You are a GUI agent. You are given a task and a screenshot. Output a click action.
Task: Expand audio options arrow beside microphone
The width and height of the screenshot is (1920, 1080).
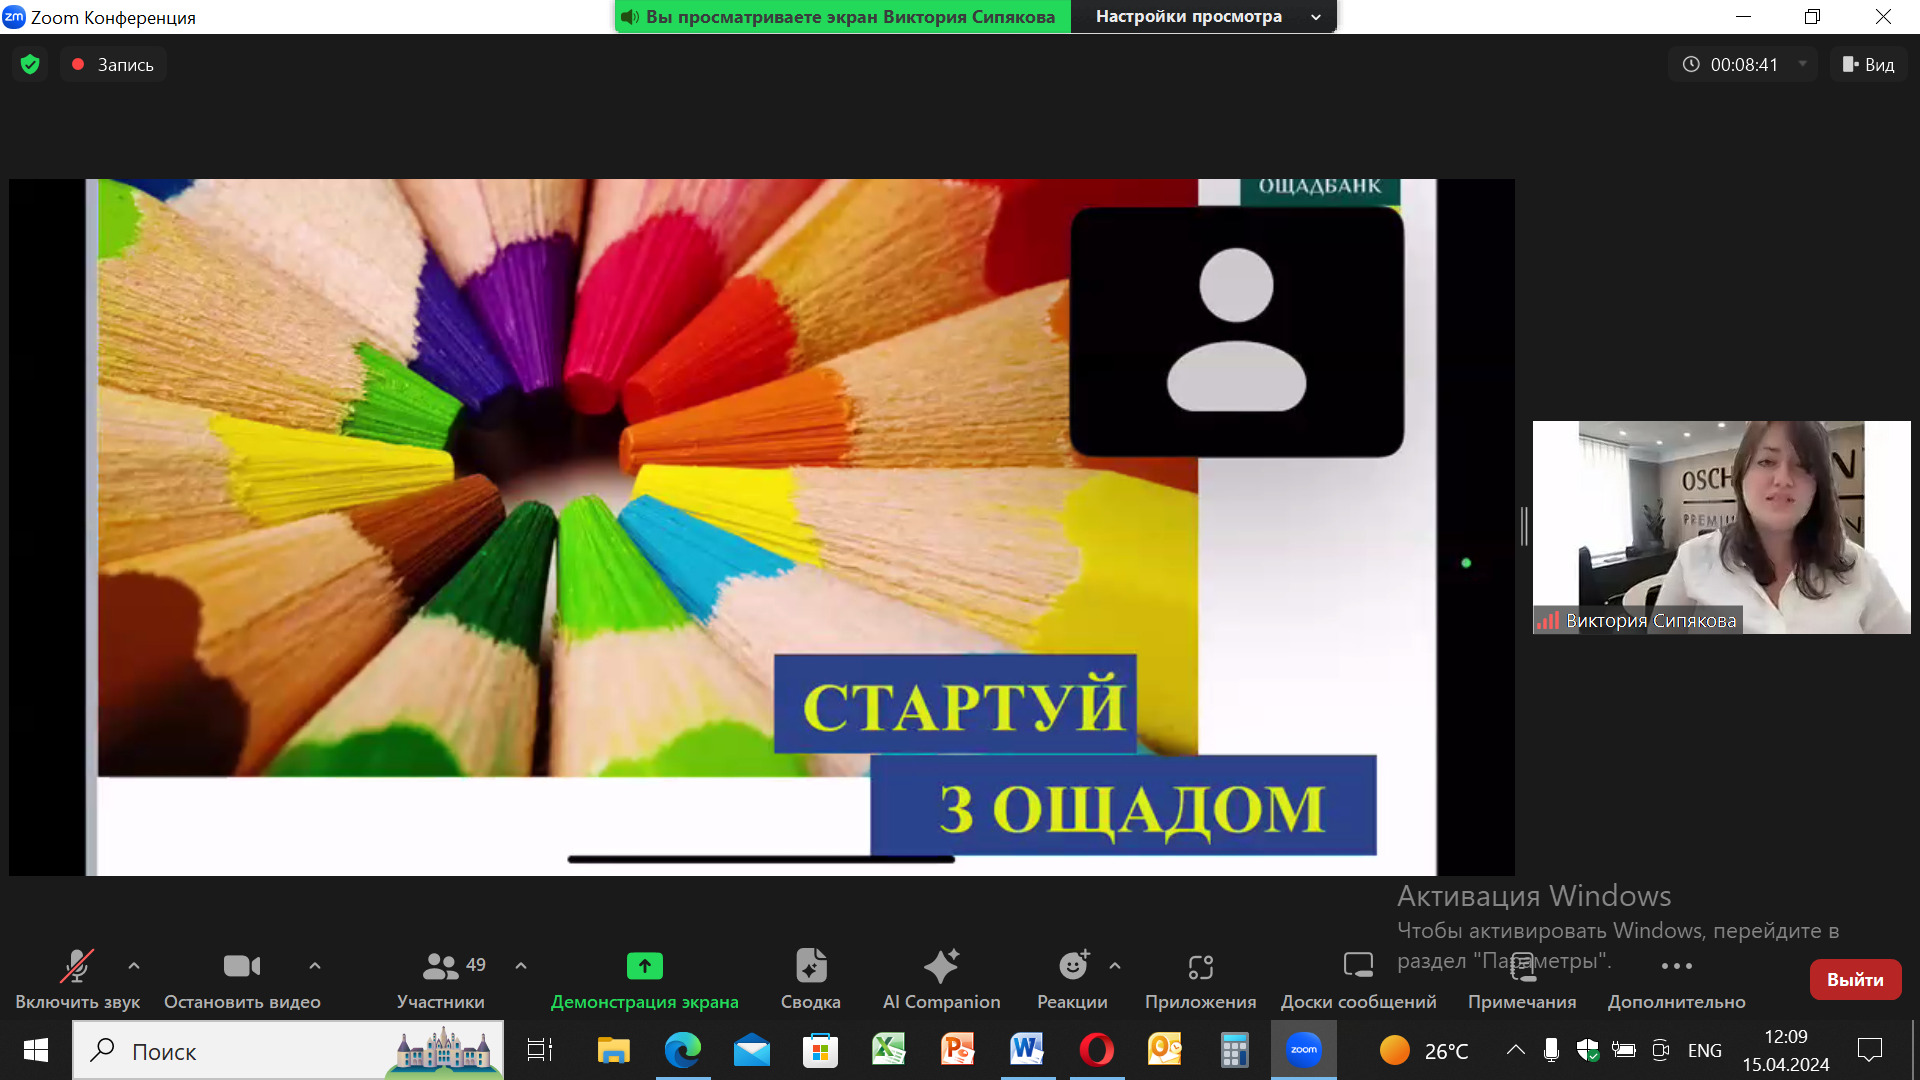(x=134, y=966)
